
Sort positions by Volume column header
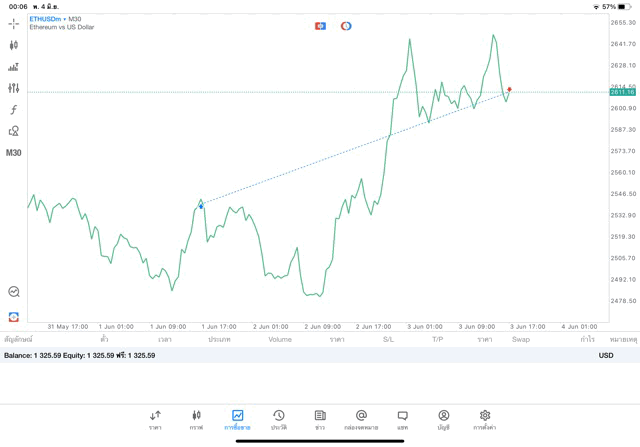click(x=280, y=340)
